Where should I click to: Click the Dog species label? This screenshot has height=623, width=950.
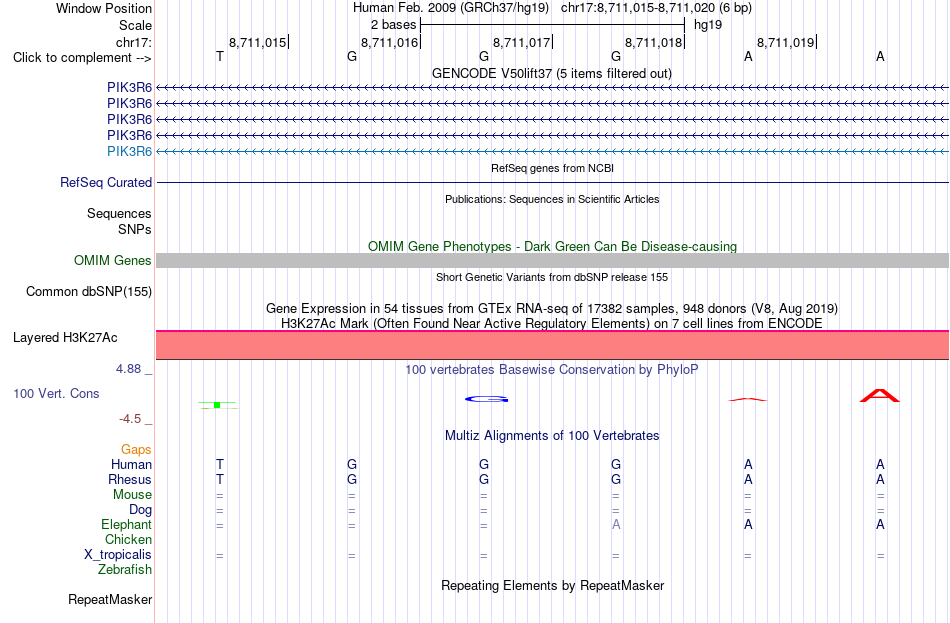[140, 510]
